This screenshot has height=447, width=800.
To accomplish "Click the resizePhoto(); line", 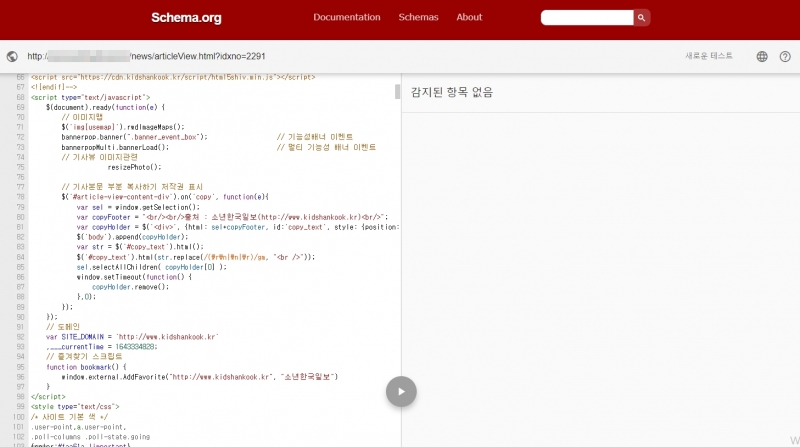I will tap(134, 167).
